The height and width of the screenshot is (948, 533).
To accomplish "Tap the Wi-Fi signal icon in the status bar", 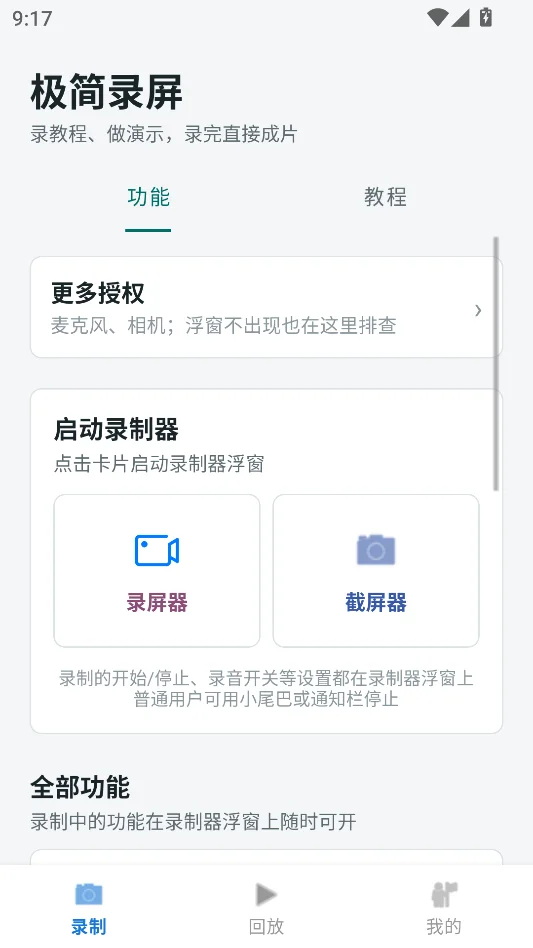I will point(437,18).
